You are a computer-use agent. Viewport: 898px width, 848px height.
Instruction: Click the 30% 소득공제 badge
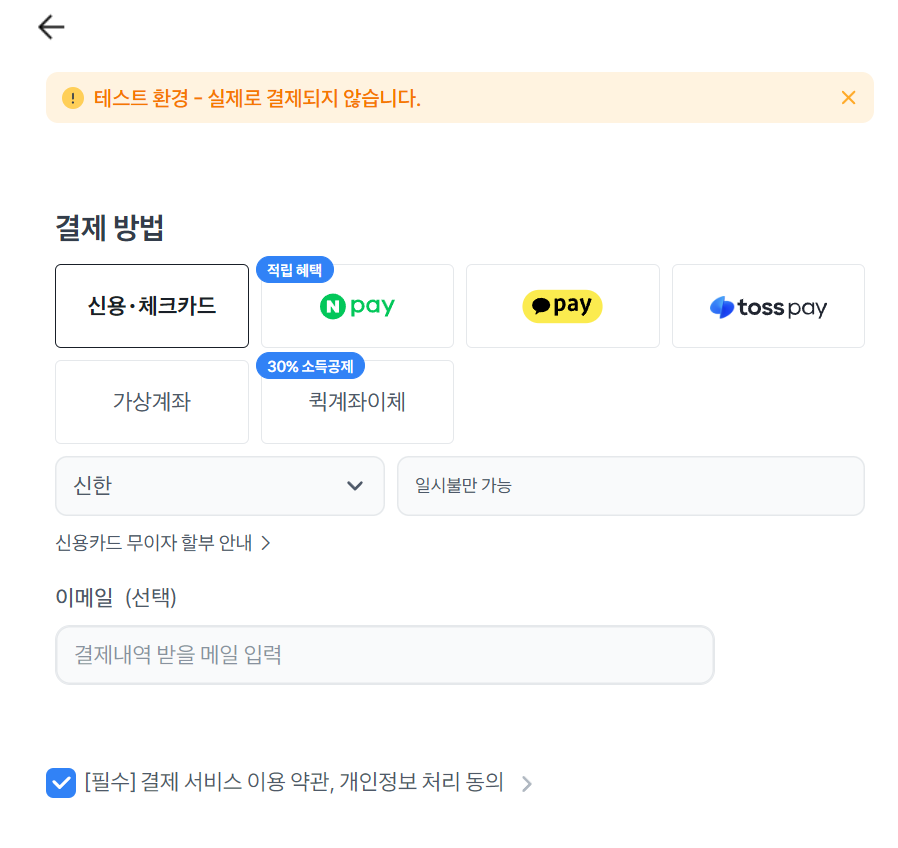click(x=311, y=366)
